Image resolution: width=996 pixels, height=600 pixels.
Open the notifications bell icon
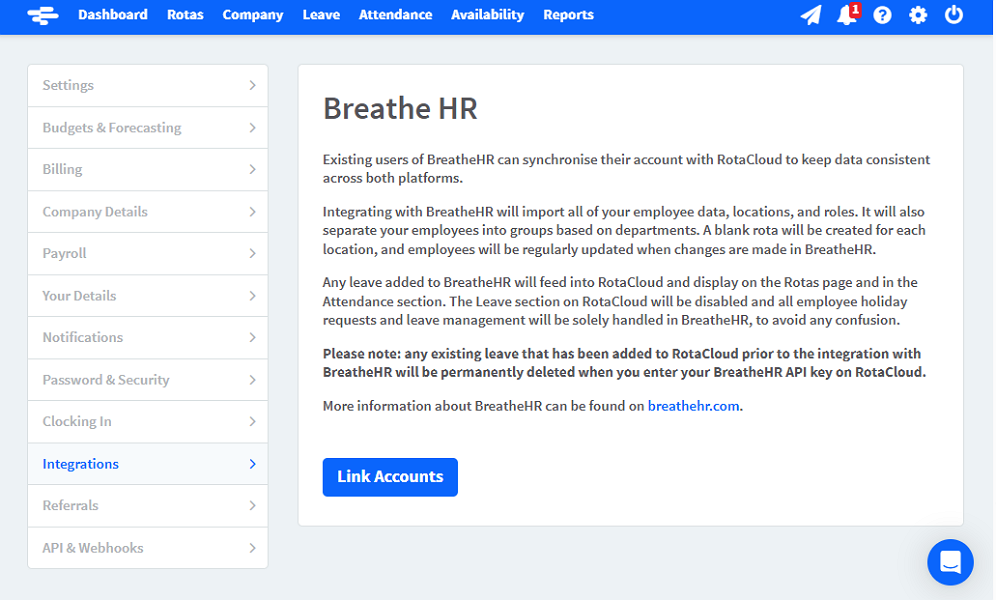click(846, 15)
